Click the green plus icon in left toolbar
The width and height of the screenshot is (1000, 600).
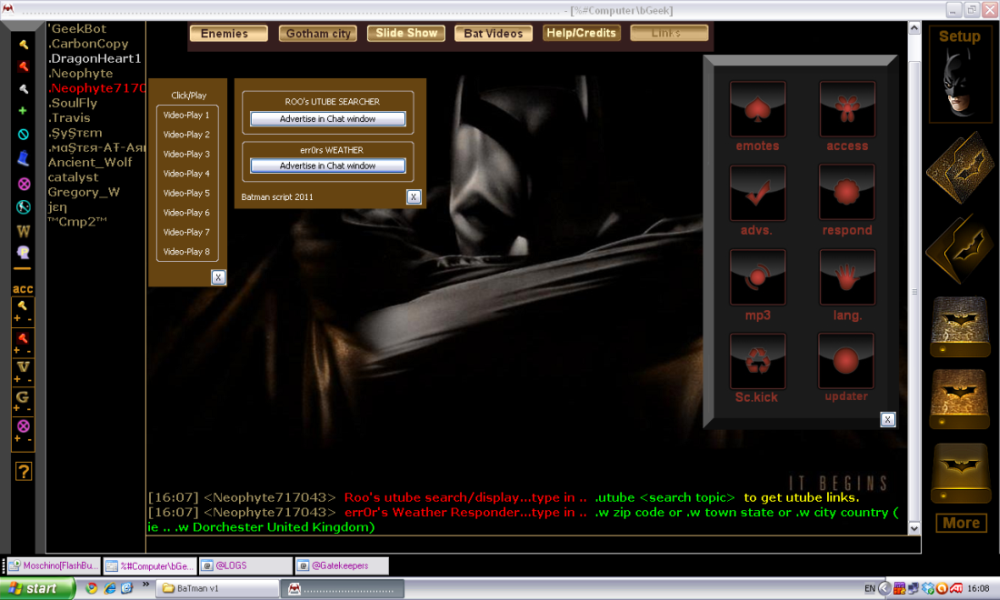23,111
